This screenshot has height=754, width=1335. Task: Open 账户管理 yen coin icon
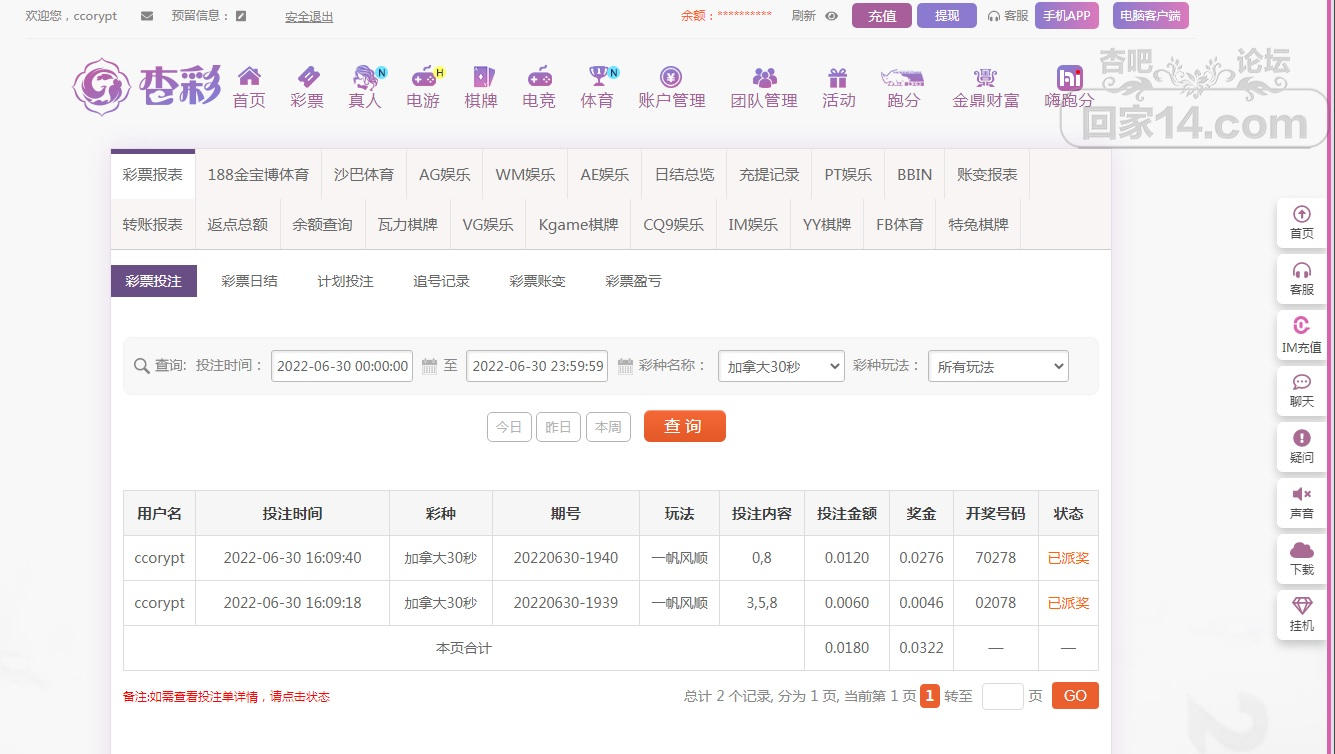pyautogui.click(x=671, y=77)
